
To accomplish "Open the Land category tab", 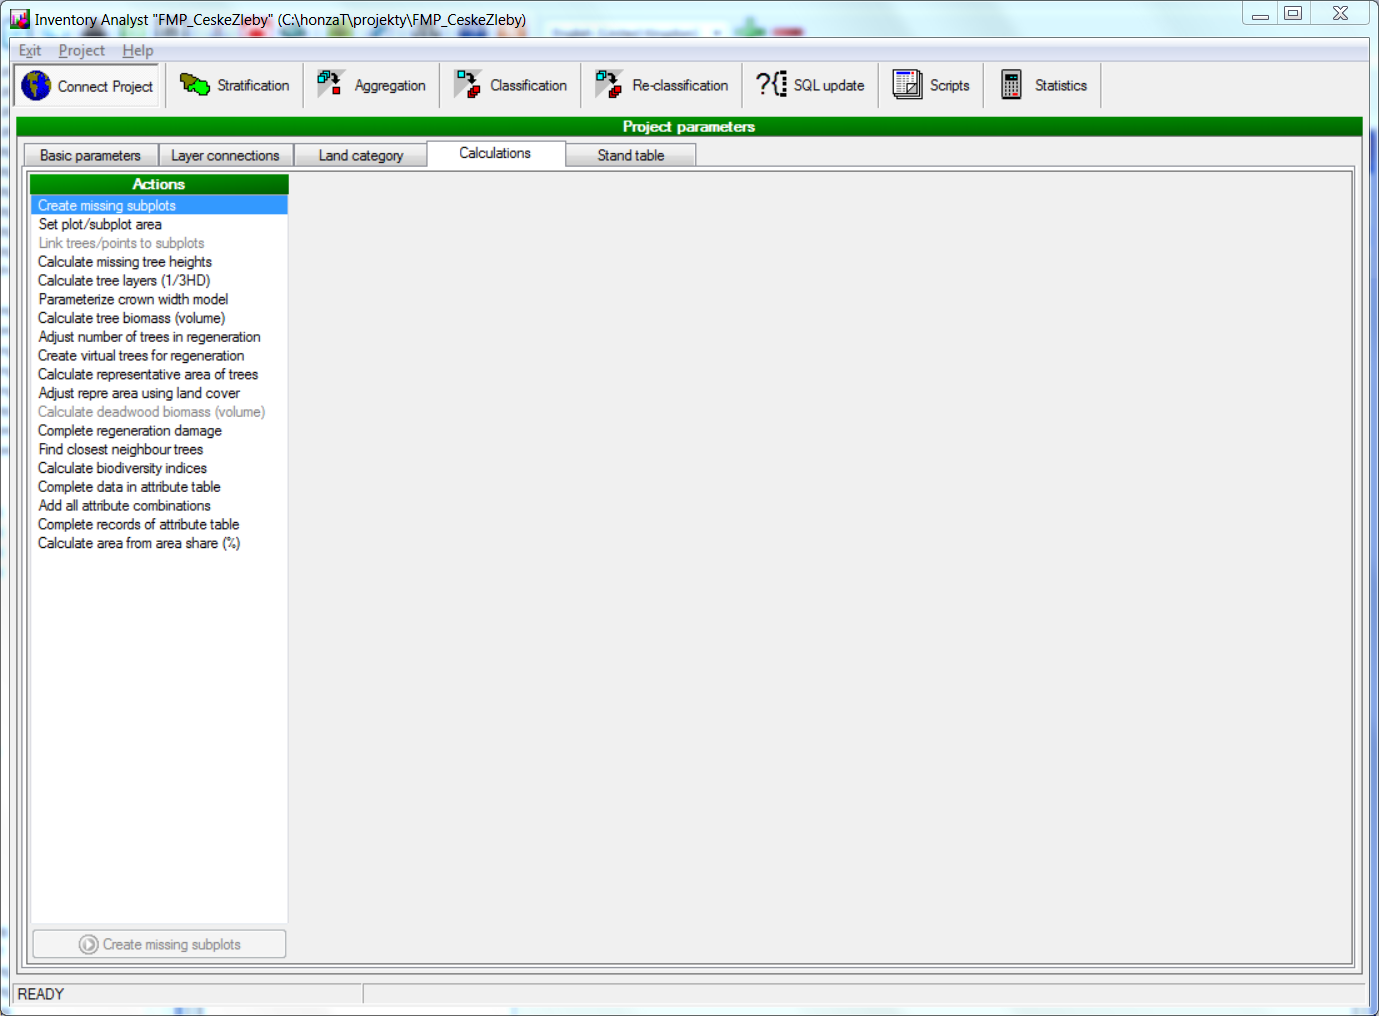I will (x=360, y=156).
